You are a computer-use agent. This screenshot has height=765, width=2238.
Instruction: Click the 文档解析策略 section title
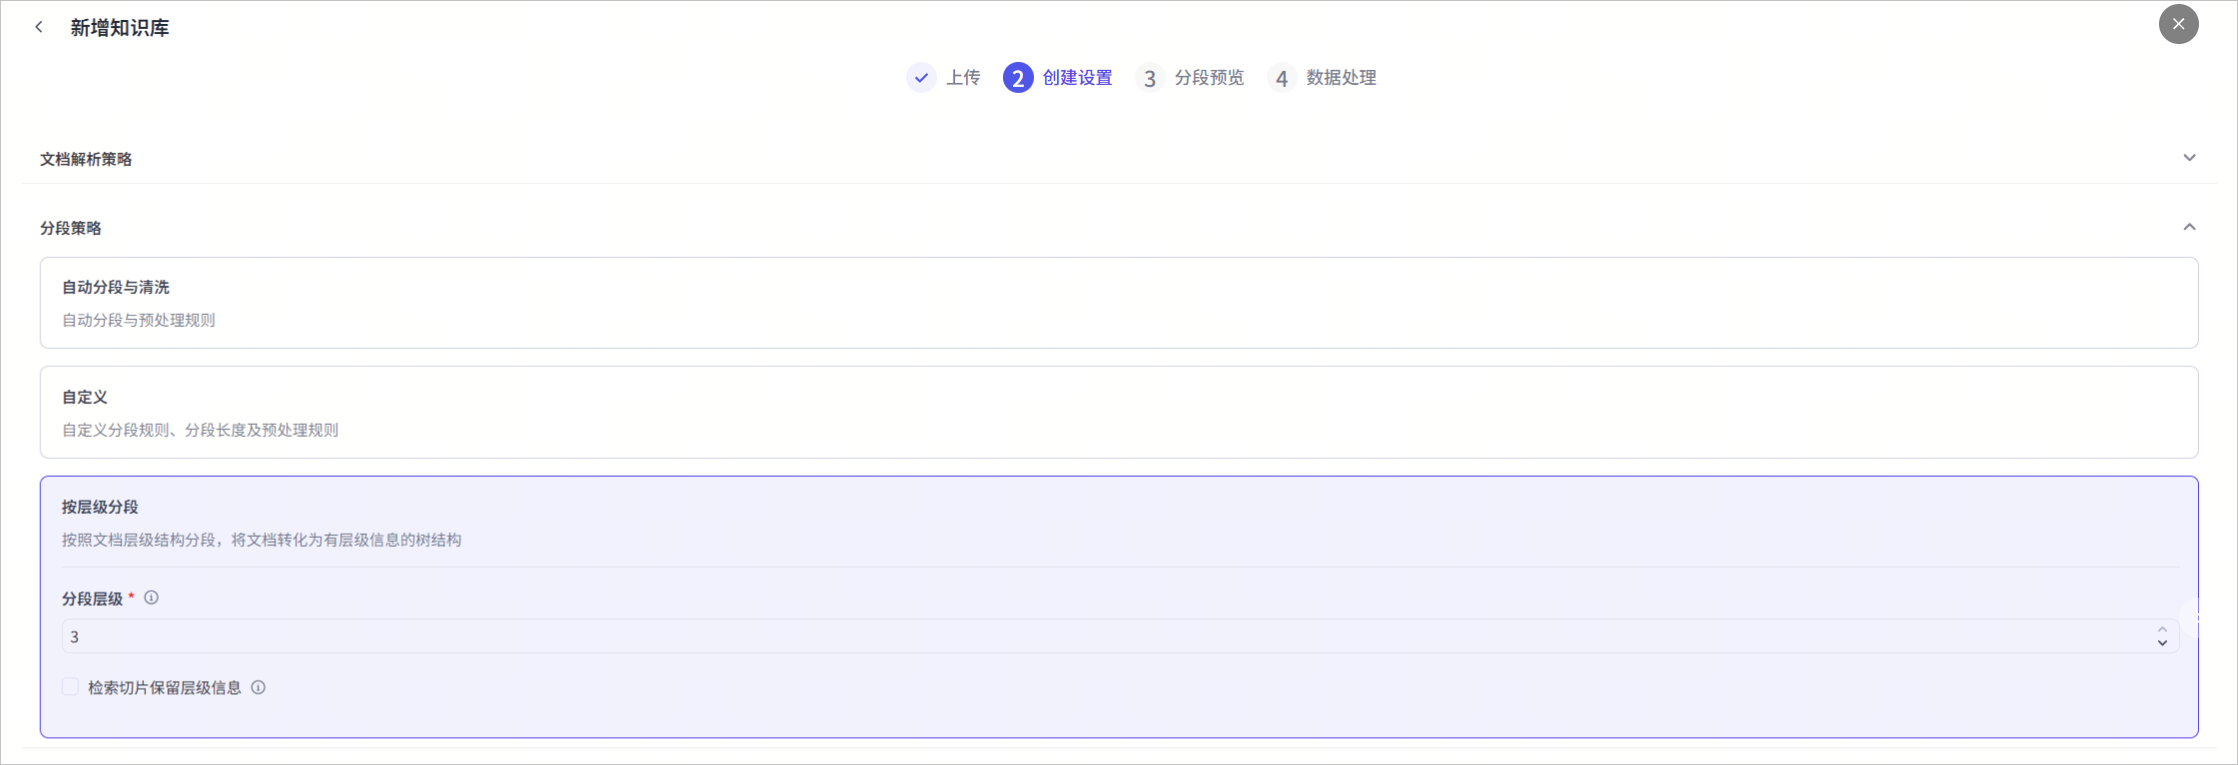86,159
